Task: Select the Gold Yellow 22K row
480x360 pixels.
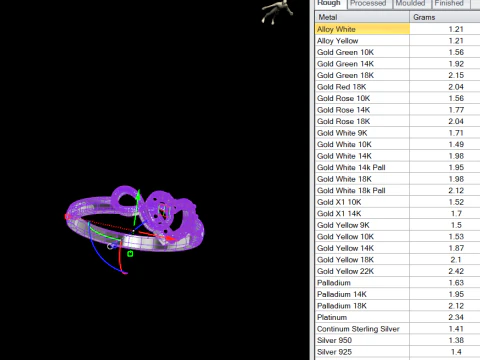Action: pyautogui.click(x=397, y=271)
